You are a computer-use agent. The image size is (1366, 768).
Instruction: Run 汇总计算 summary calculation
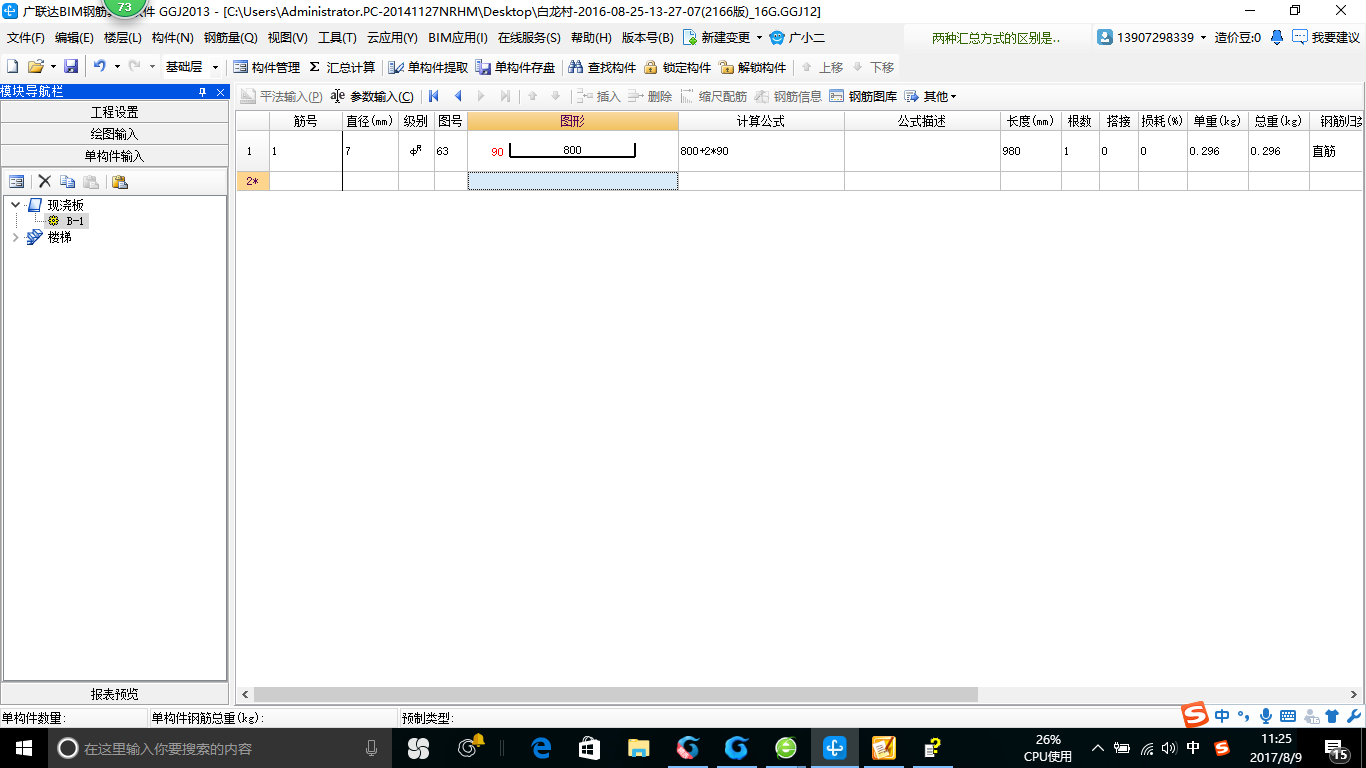(x=342, y=67)
